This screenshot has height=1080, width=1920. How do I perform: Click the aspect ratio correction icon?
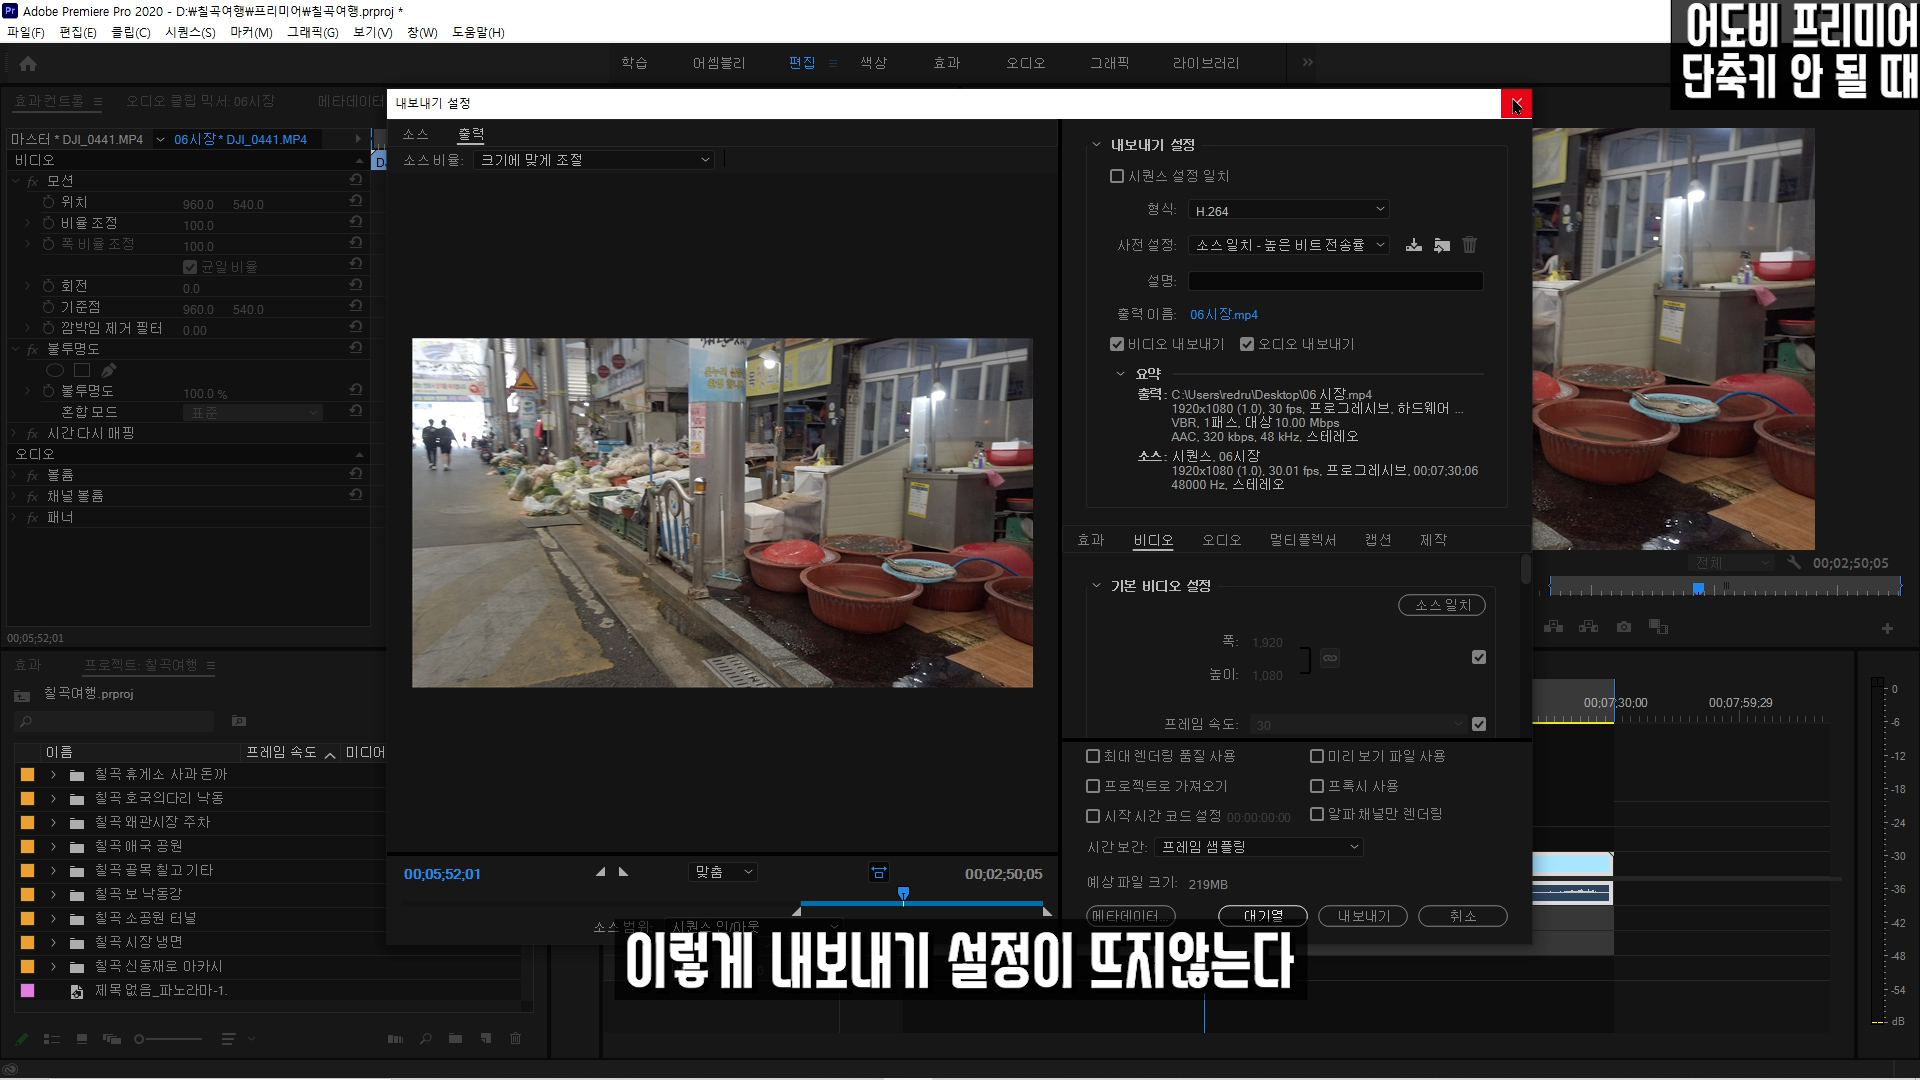pyautogui.click(x=878, y=873)
